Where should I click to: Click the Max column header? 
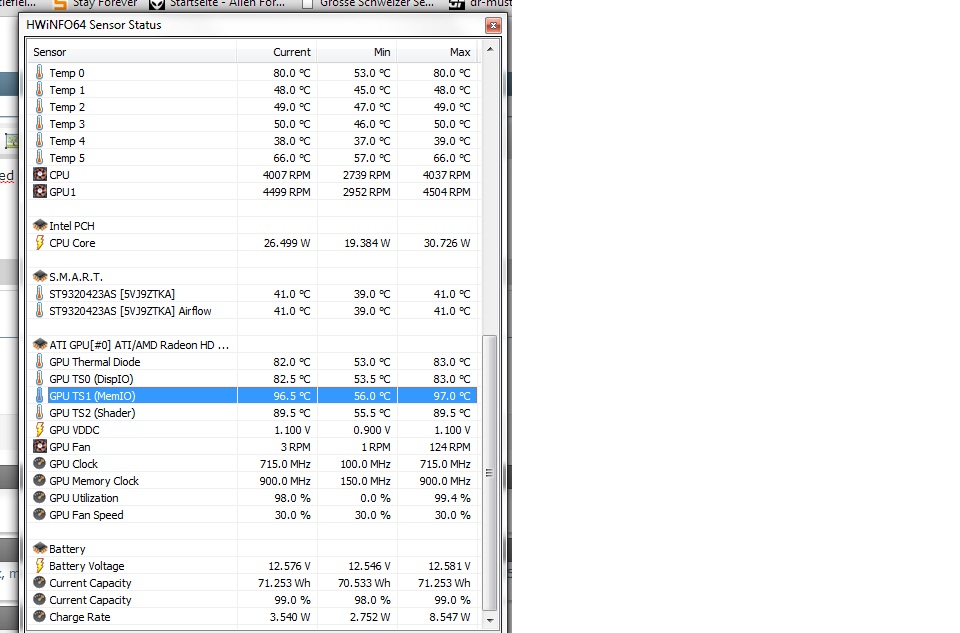point(437,52)
